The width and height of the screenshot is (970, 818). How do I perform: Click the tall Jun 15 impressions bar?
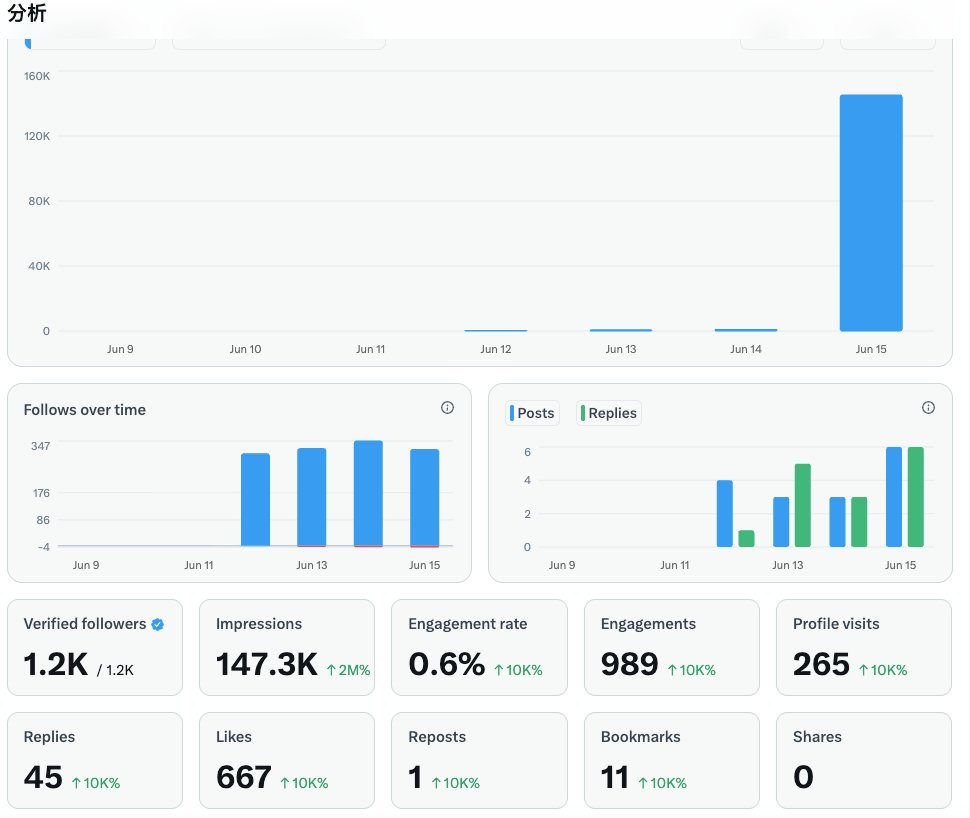[x=871, y=213]
